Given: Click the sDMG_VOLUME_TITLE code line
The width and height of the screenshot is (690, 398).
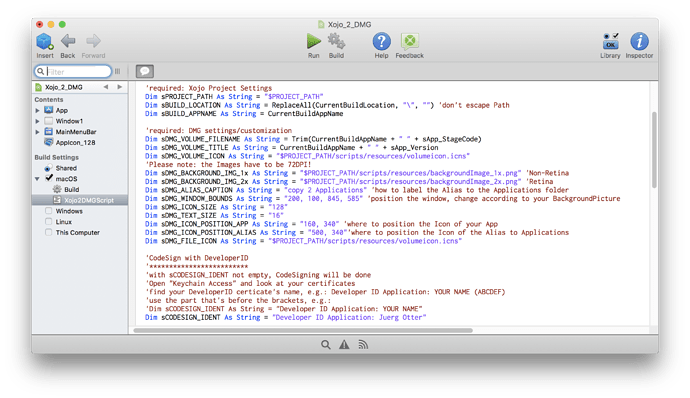Looking at the screenshot, I should [x=292, y=147].
